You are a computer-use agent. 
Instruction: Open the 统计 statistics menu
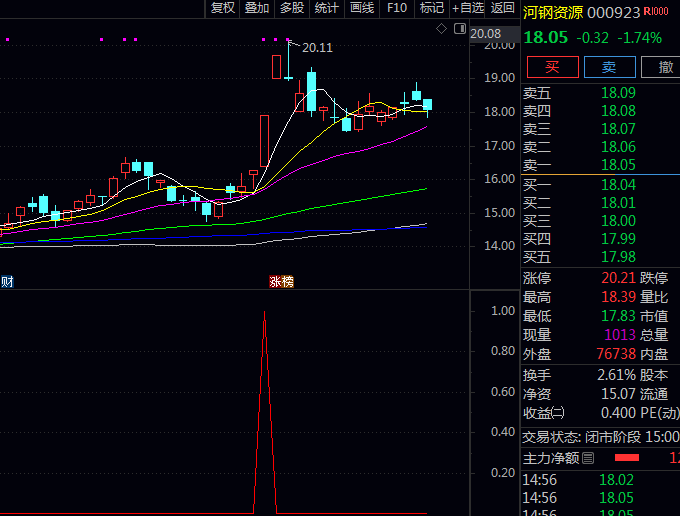coord(326,8)
